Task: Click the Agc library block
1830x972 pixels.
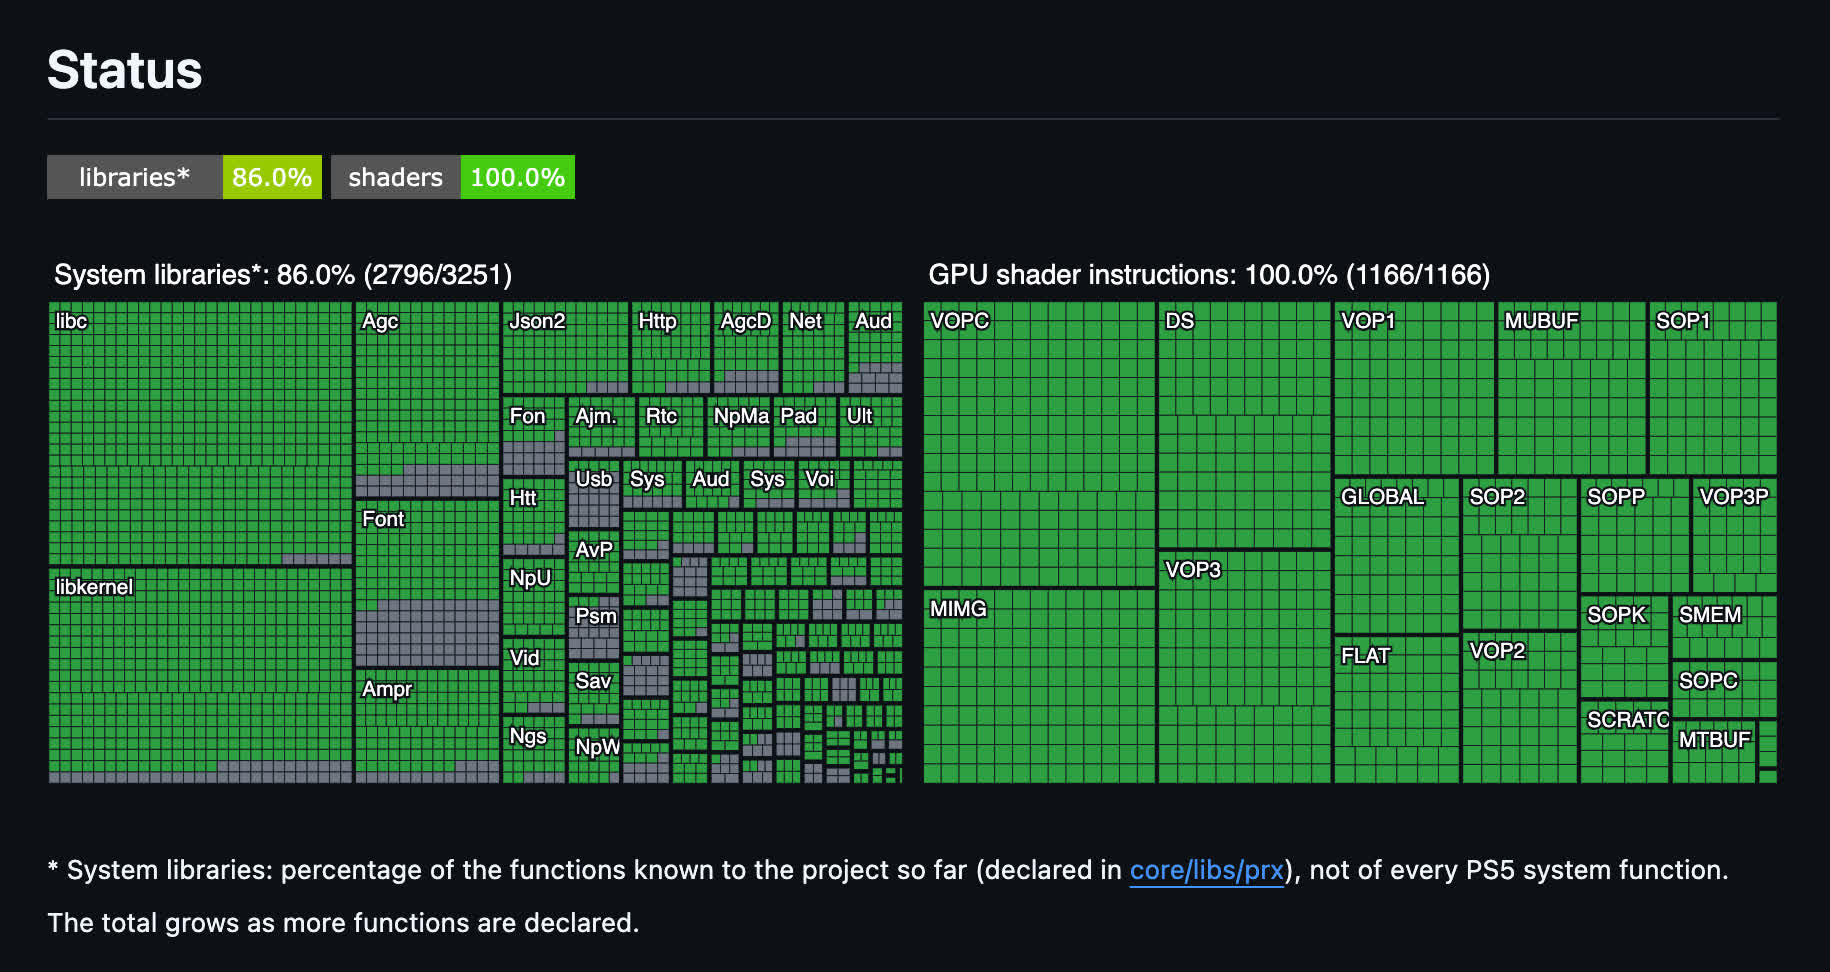Action: tap(427, 400)
